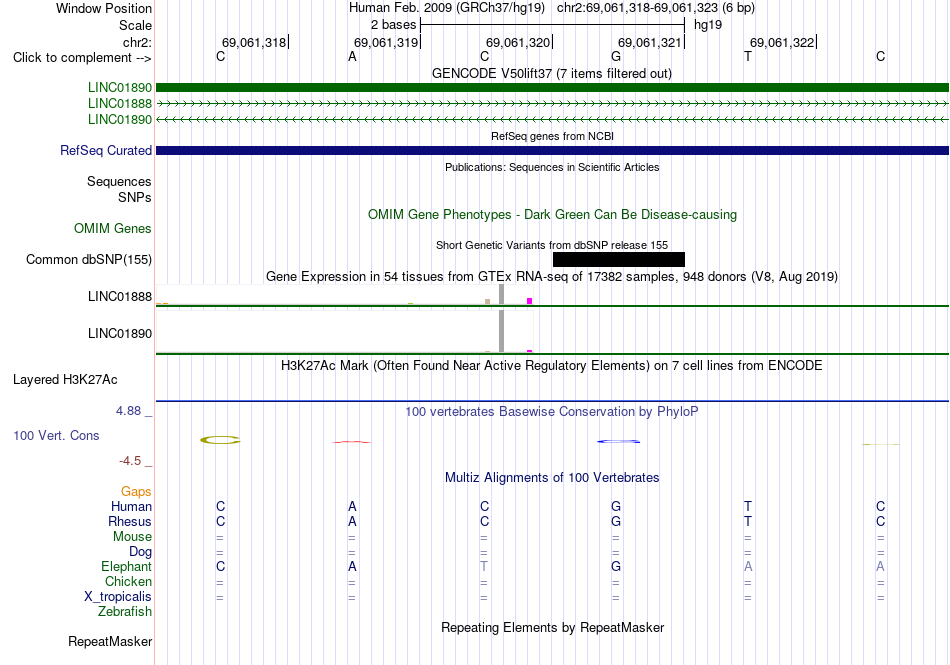Click the LINC01888 GTEx side label
Screen dimensions: 950x665
[x=119, y=296]
